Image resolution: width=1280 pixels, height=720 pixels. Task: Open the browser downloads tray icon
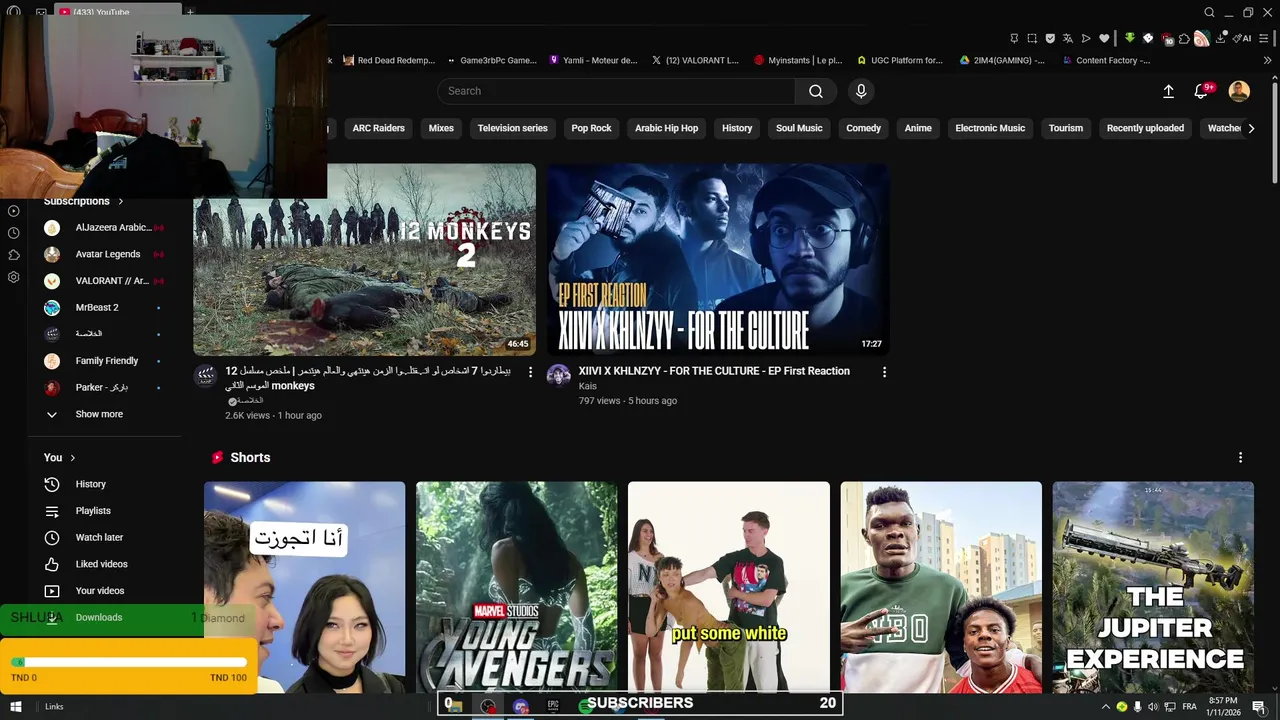pyautogui.click(x=1221, y=38)
